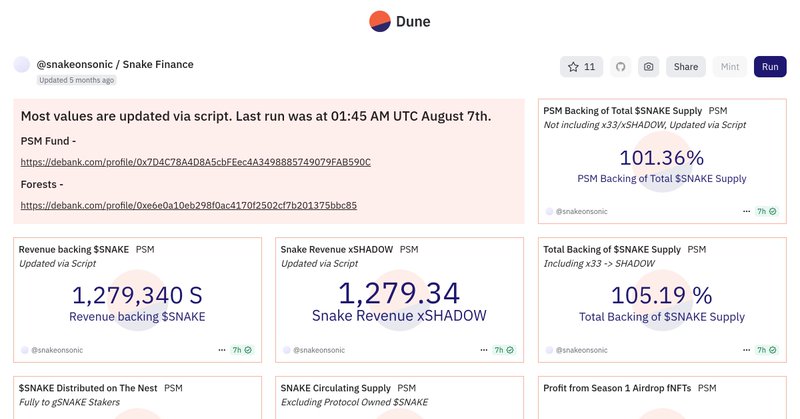Open the SNAKE Circulating Supply card title
This screenshot has width=800, height=419.
pyautogui.click(x=335, y=388)
